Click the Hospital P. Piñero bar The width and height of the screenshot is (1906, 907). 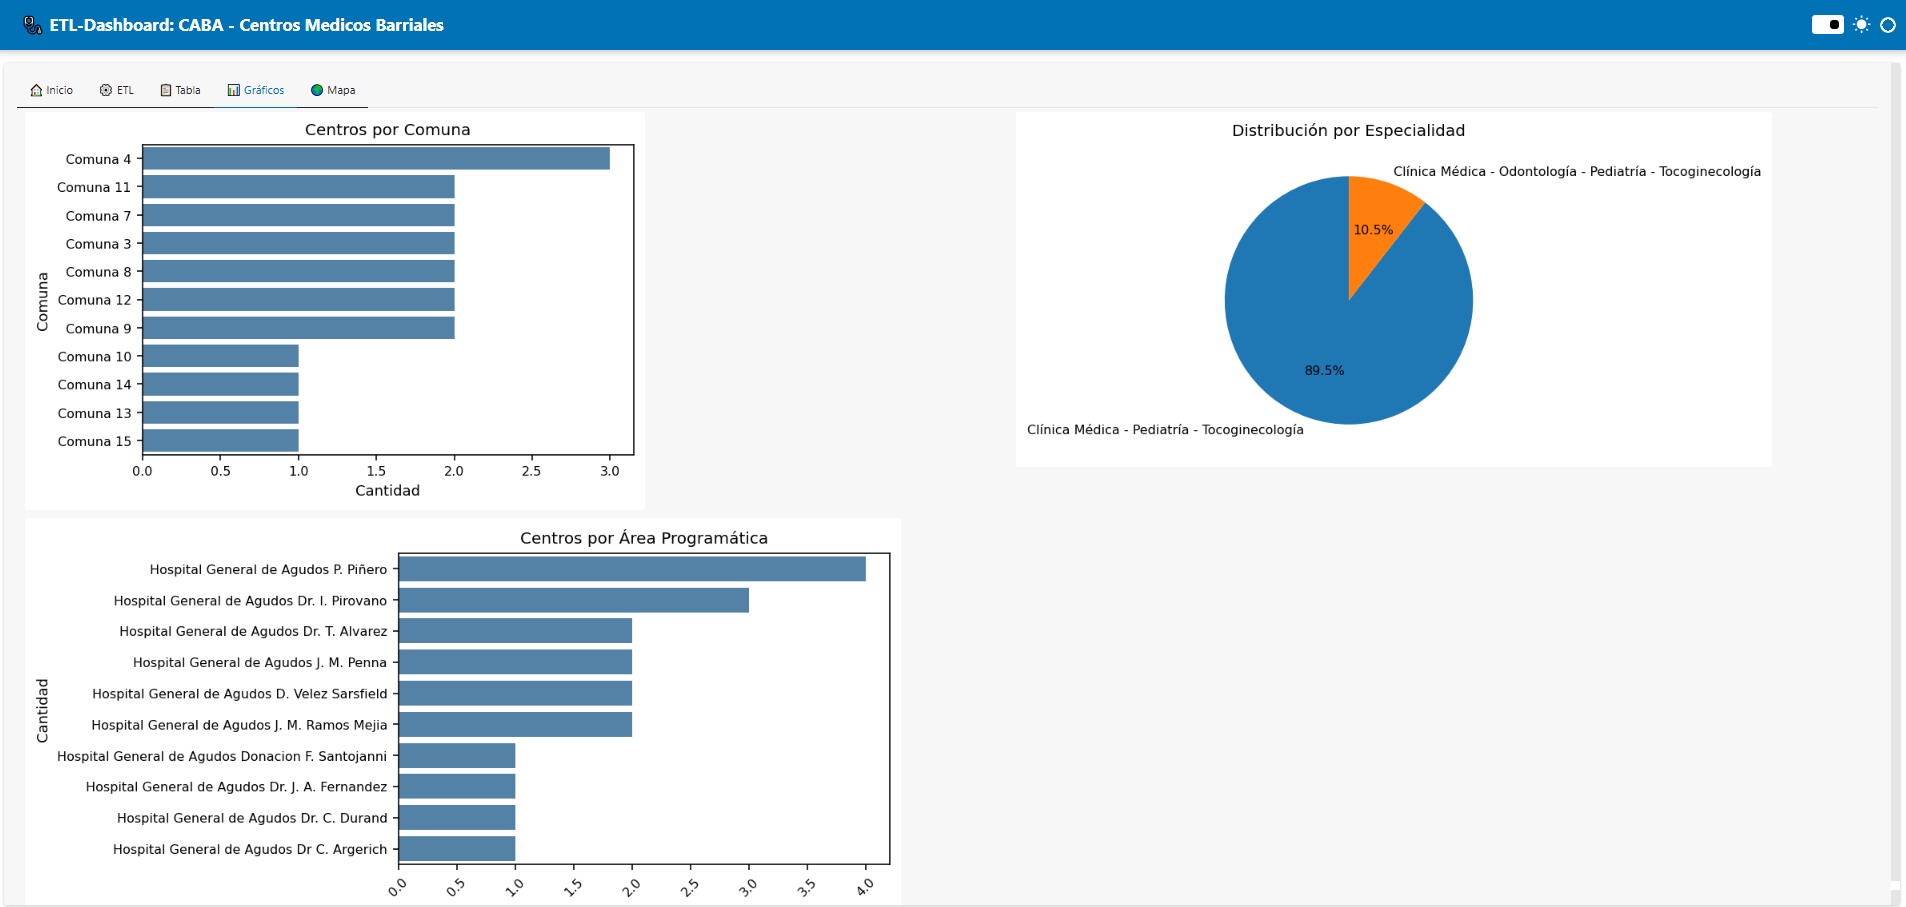coord(632,569)
